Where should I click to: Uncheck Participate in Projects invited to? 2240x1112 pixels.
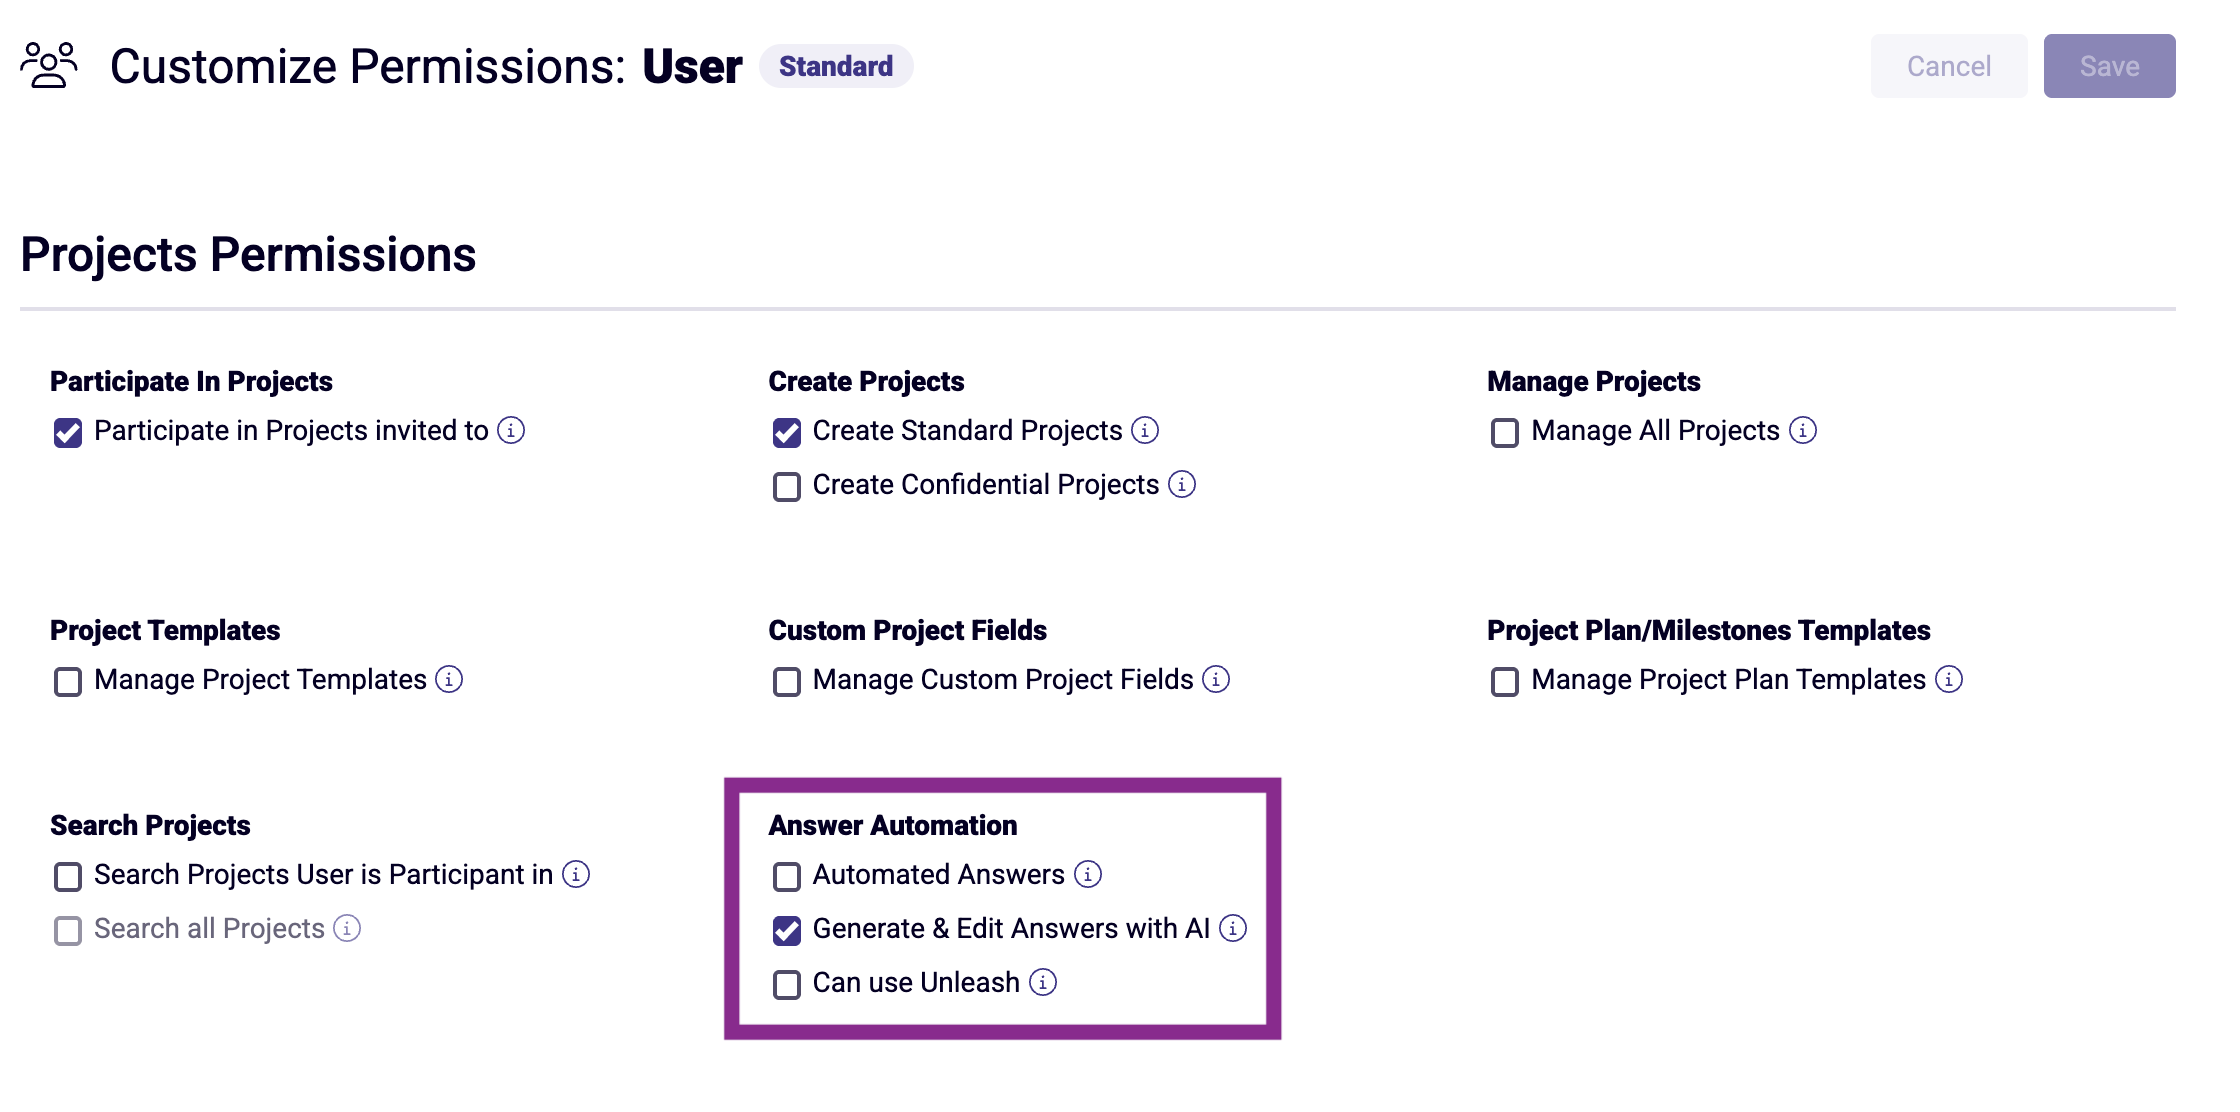coord(68,433)
